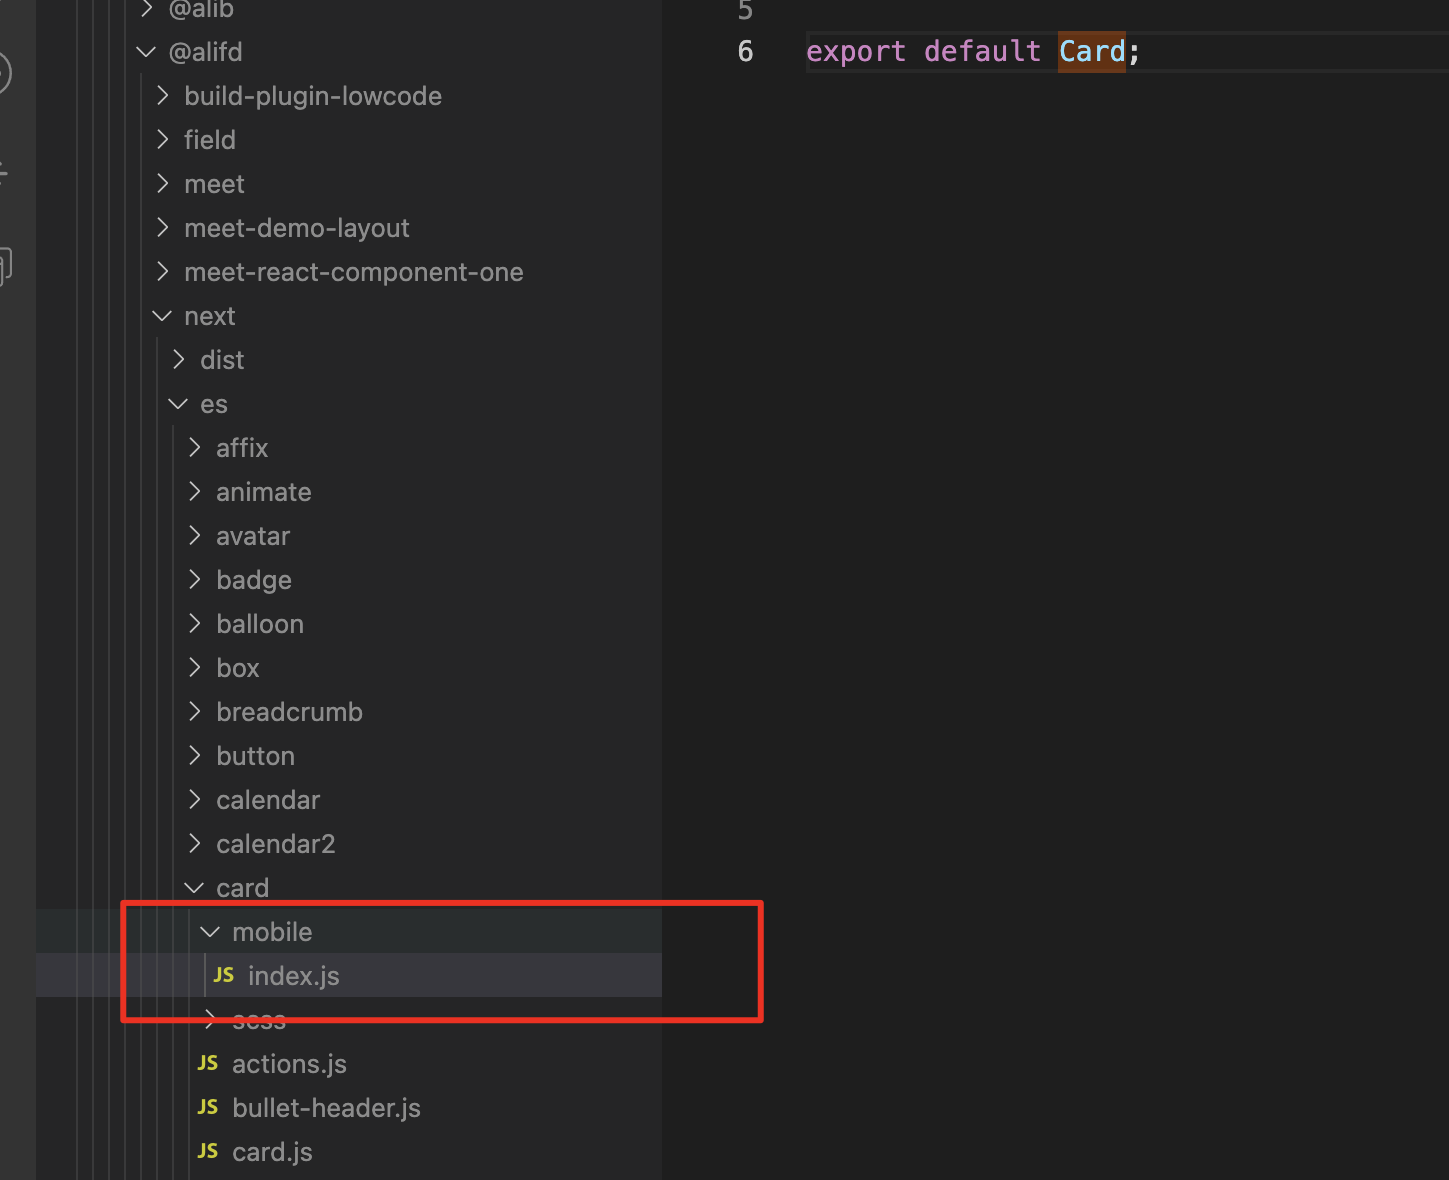Select the meet-react-component-one folder label
This screenshot has width=1449, height=1180.
[354, 272]
